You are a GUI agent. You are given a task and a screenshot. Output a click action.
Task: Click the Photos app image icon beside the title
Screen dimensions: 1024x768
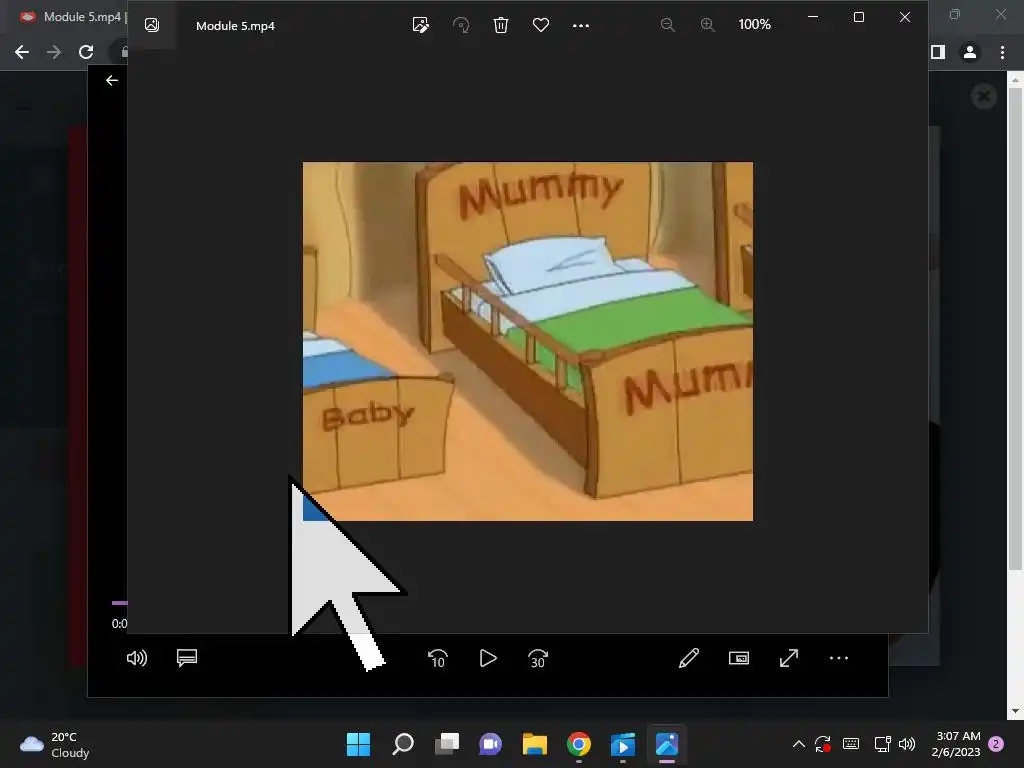click(x=152, y=25)
